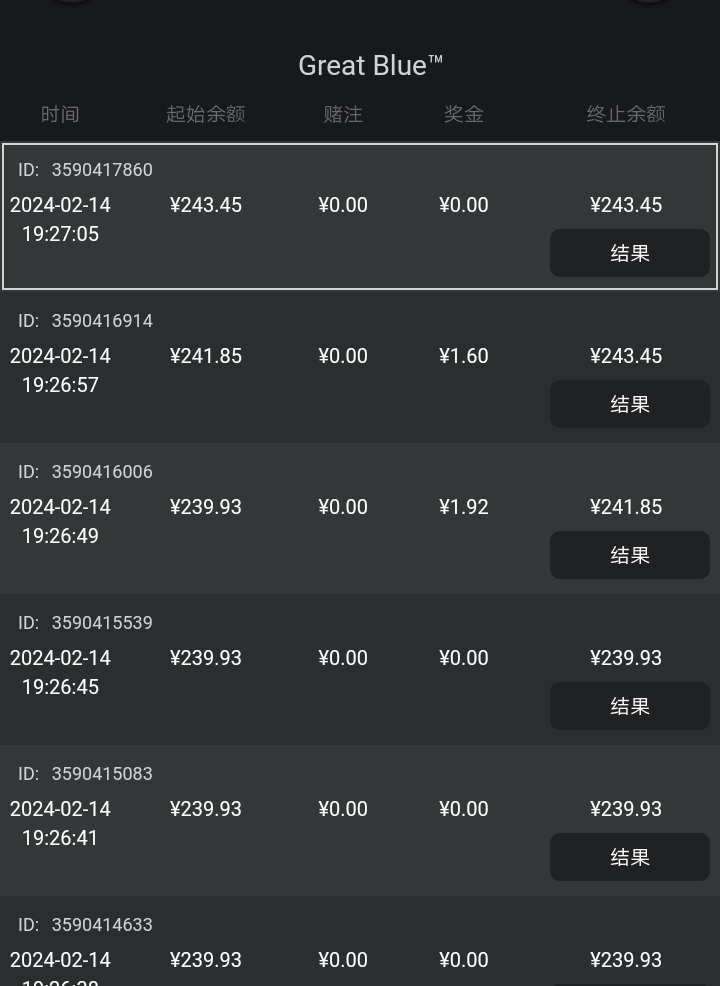Select the ID 3590417860 label
The width and height of the screenshot is (720, 986).
(x=86, y=170)
